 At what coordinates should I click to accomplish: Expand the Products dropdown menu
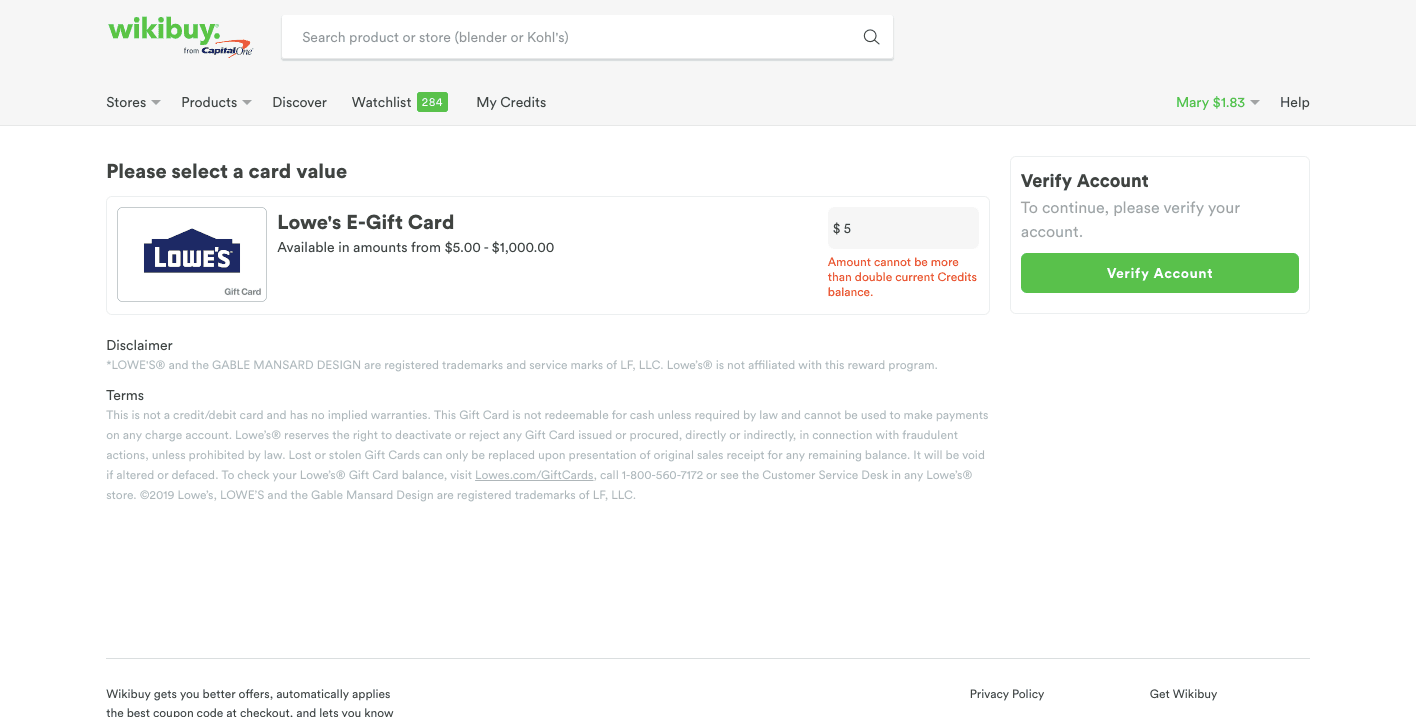click(216, 102)
